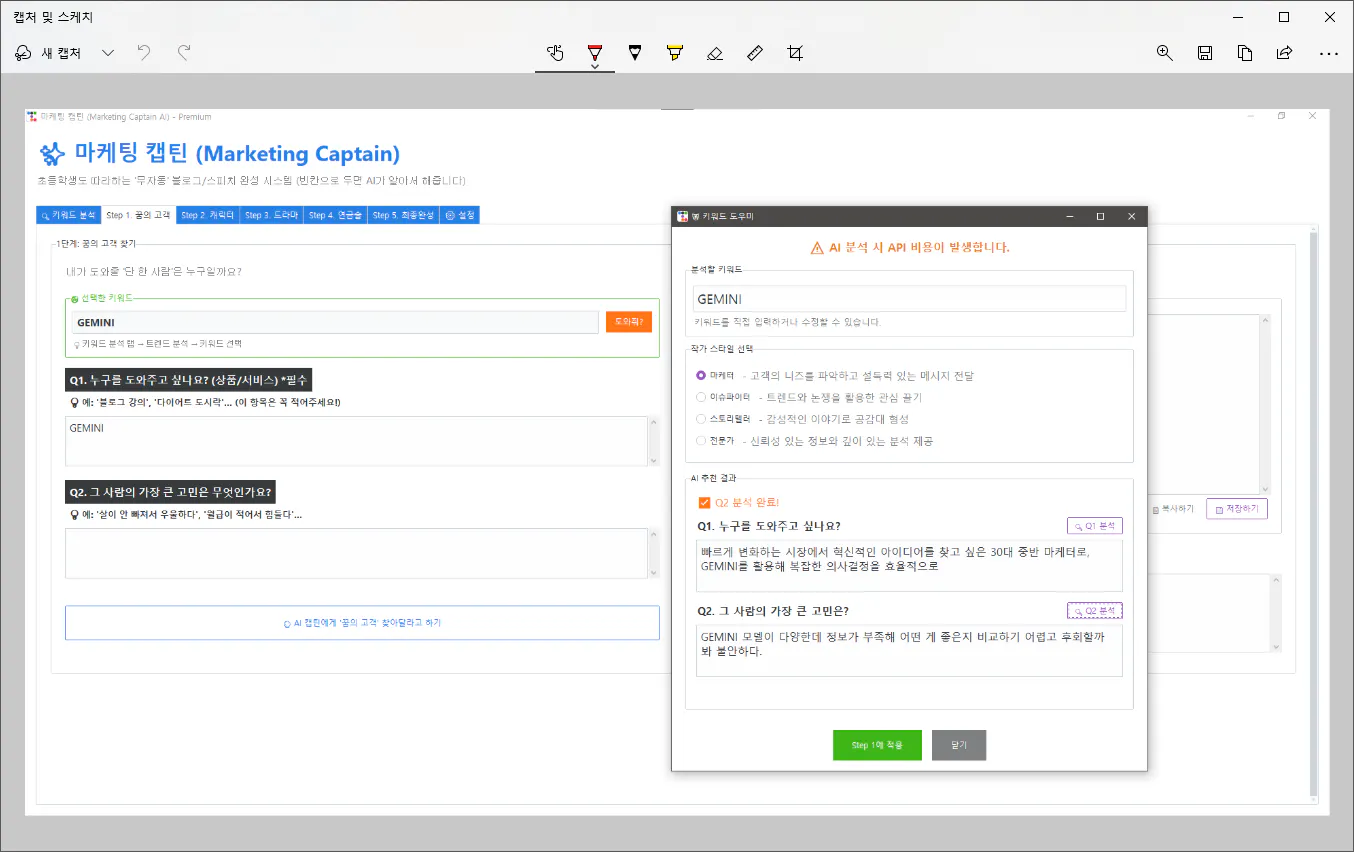1354x852 pixels.
Task: Expand the New Capture delay dropdown arrow
Action: pyautogui.click(x=108, y=53)
